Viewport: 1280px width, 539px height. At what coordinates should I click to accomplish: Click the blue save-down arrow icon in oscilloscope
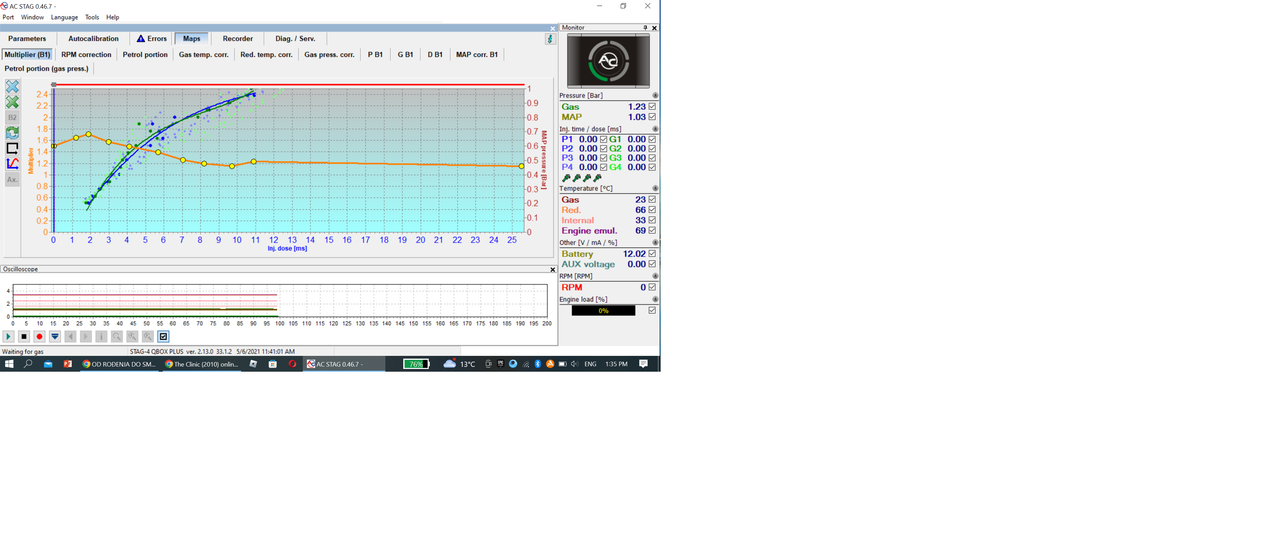coord(55,337)
